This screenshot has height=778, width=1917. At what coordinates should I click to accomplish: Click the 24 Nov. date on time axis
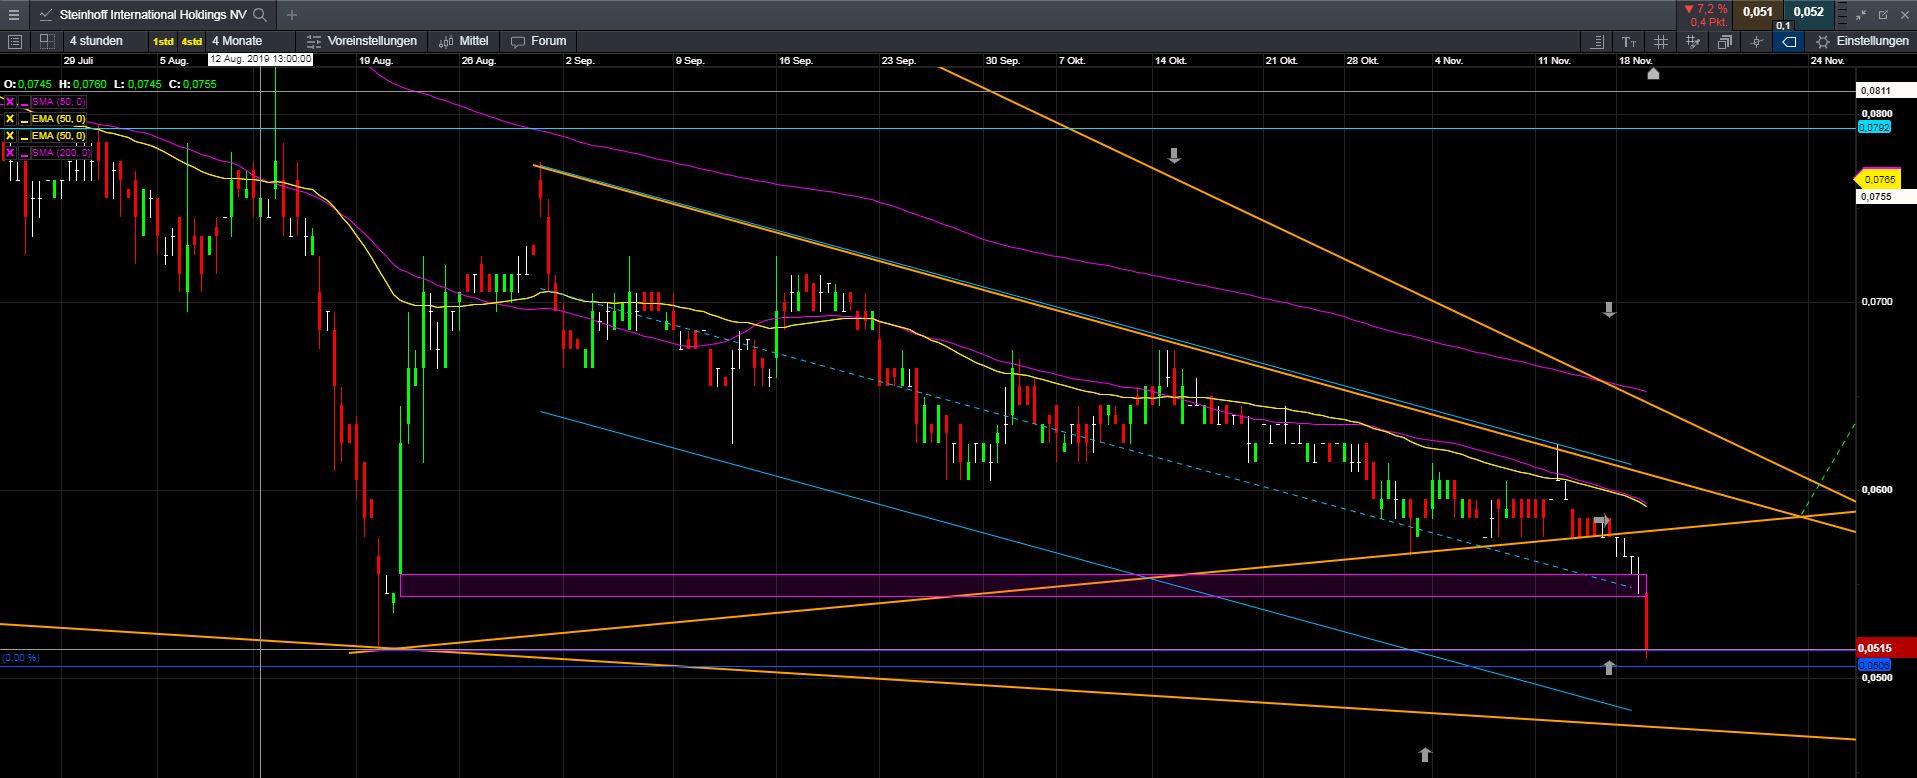click(1827, 61)
